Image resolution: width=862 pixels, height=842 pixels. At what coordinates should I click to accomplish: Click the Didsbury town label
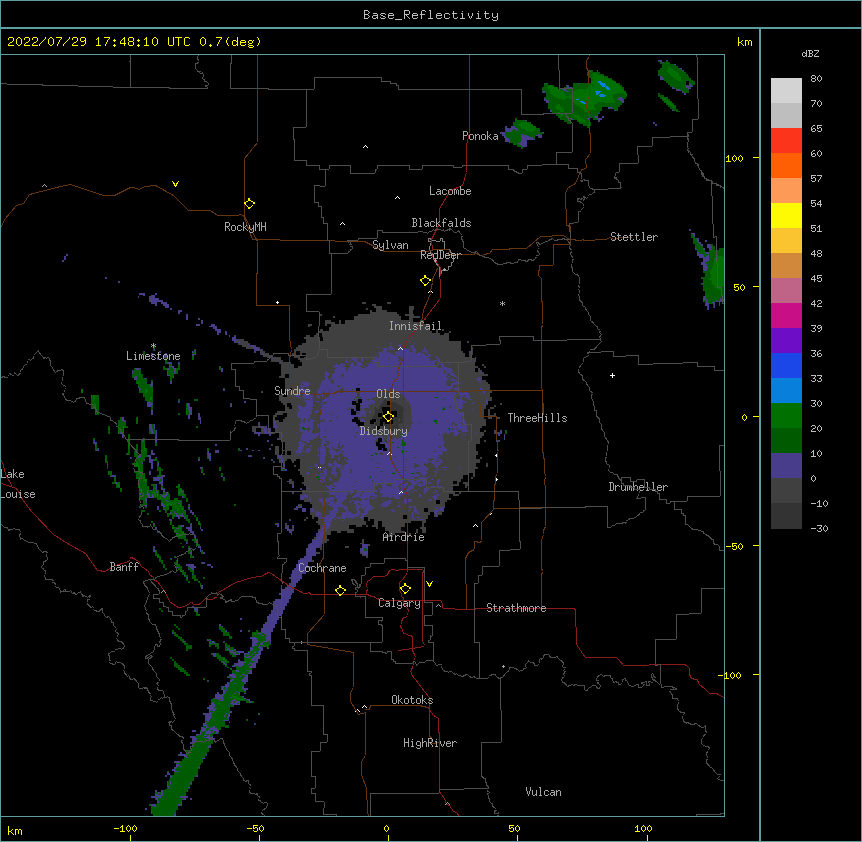click(x=384, y=431)
